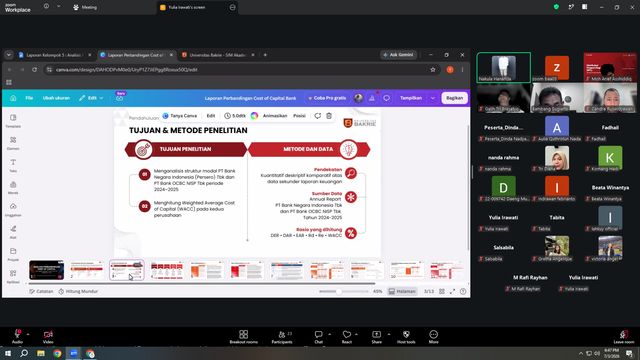Open the Edit mode dropdown in Canva header
This screenshot has height=360, width=640.
pyautogui.click(x=91, y=98)
